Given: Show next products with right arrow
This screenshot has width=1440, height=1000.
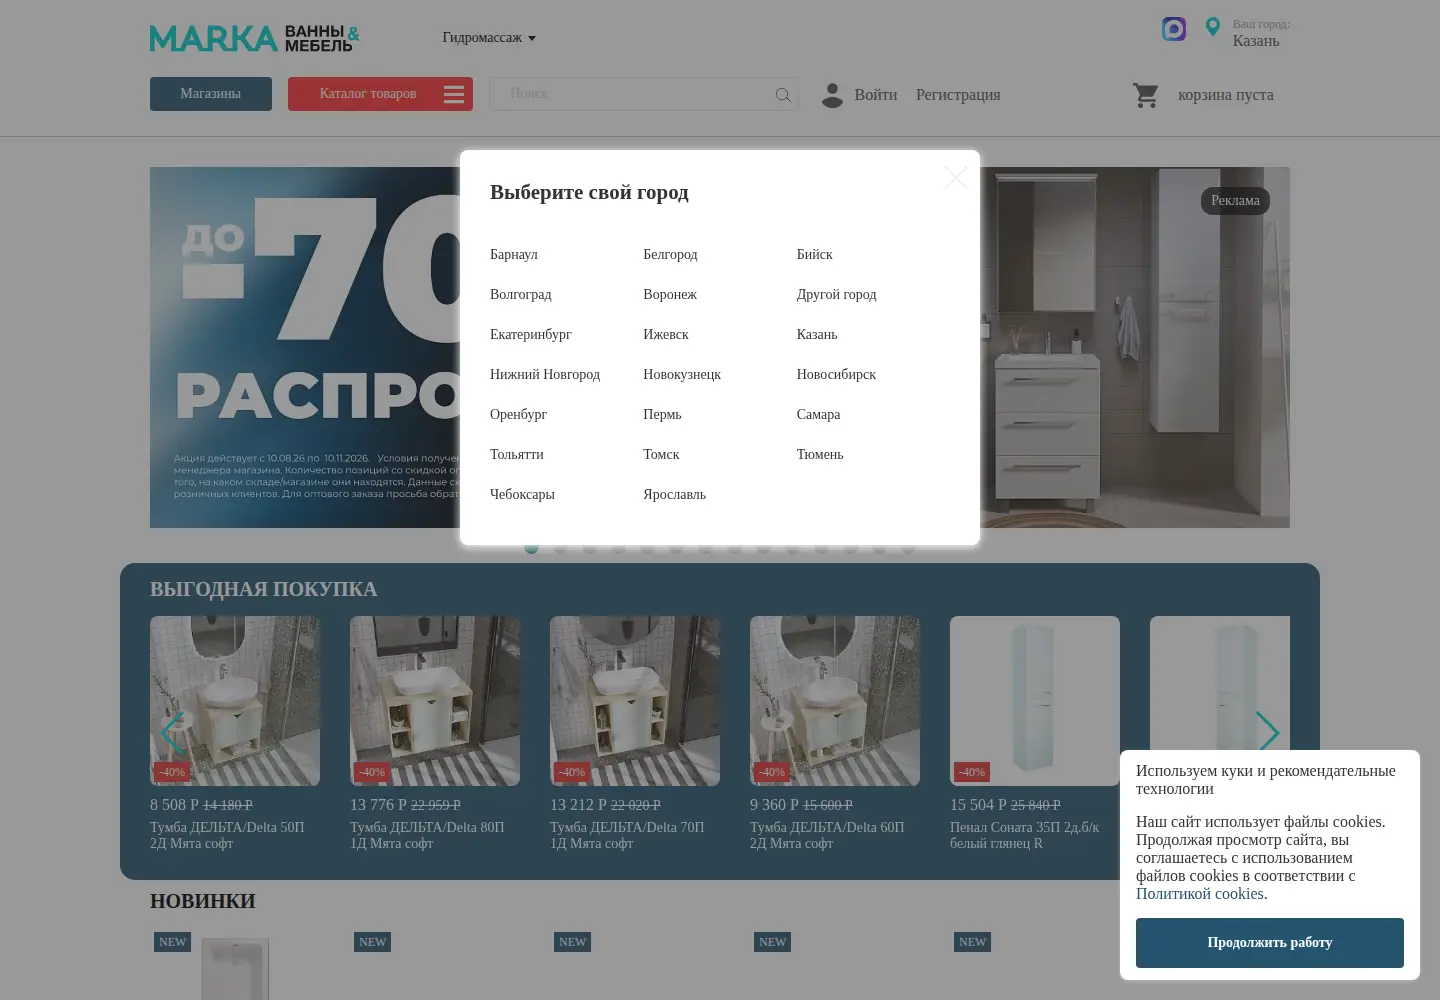Looking at the screenshot, I should (1267, 732).
